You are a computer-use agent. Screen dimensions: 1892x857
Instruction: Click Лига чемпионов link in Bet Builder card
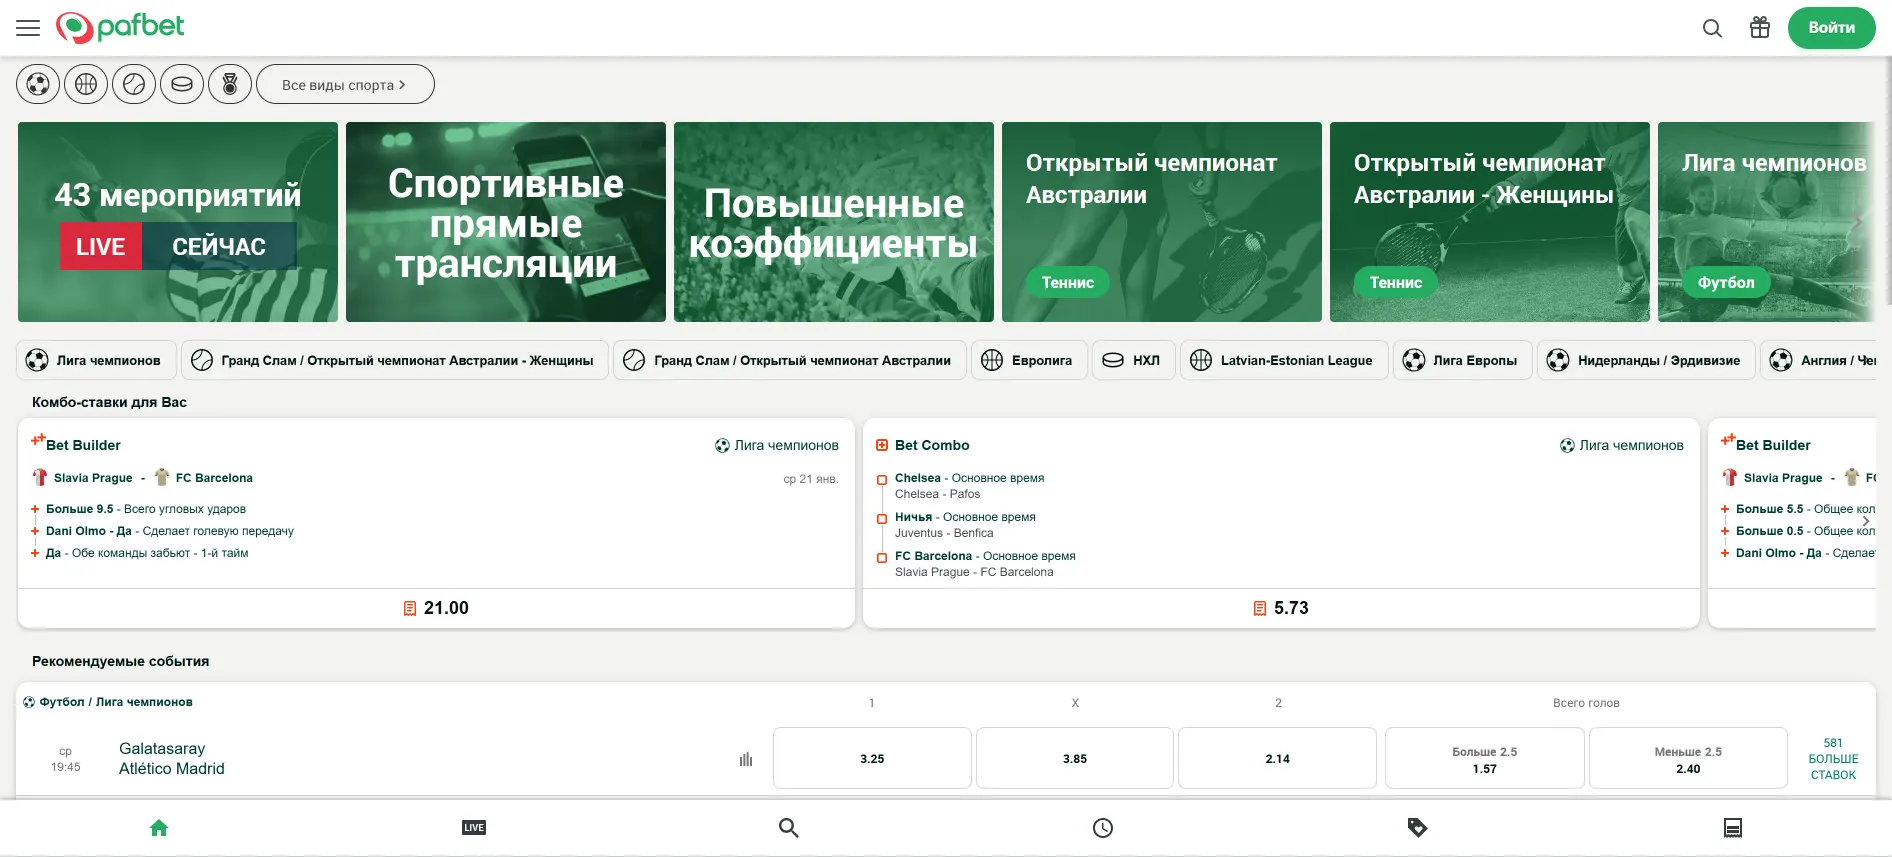[777, 445]
